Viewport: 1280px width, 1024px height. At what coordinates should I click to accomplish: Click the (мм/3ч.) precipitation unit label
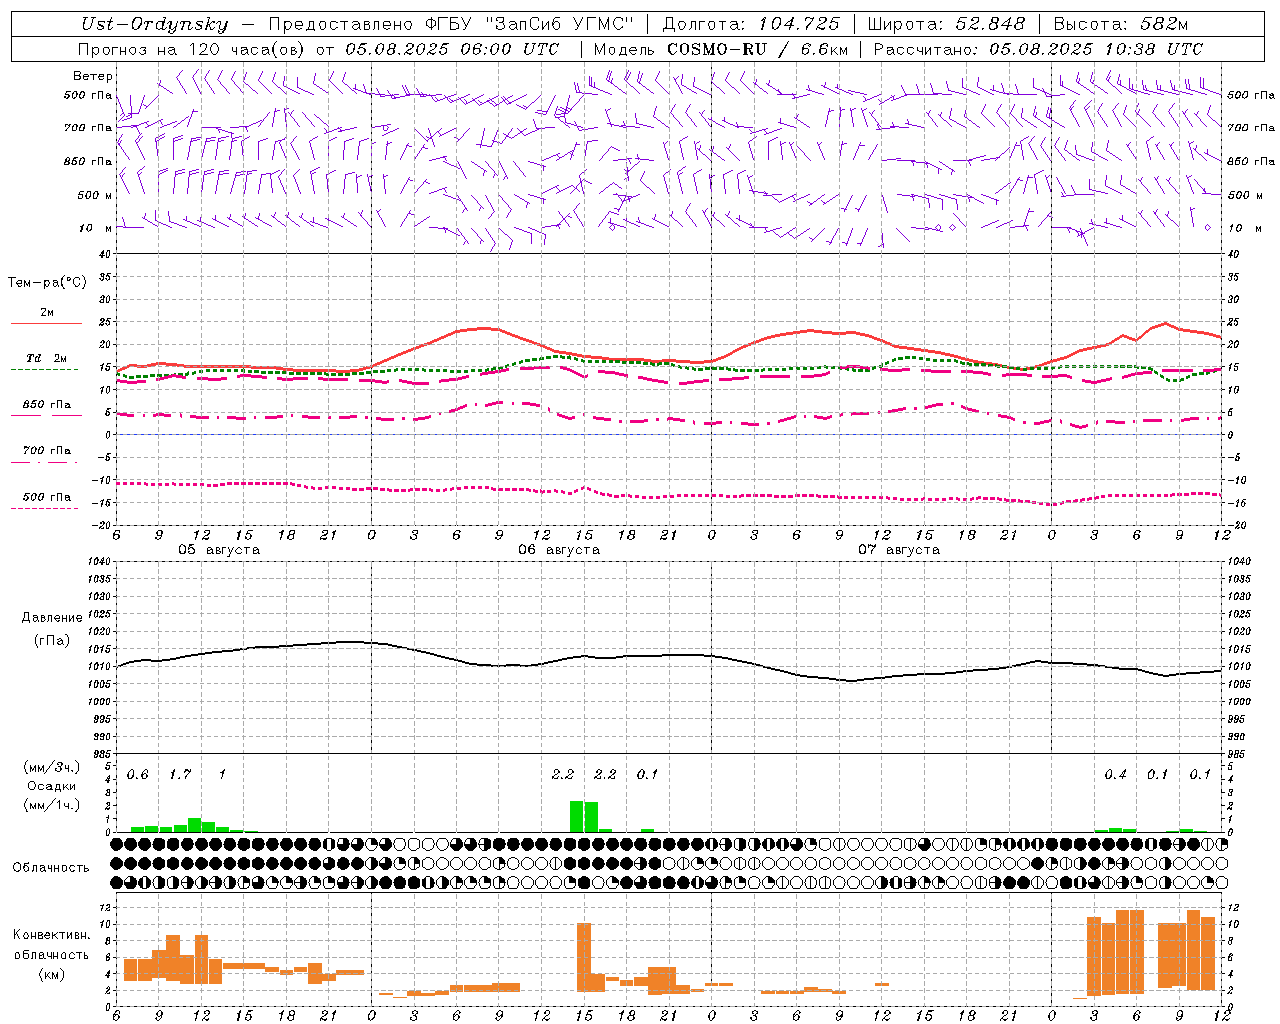tap(51, 767)
